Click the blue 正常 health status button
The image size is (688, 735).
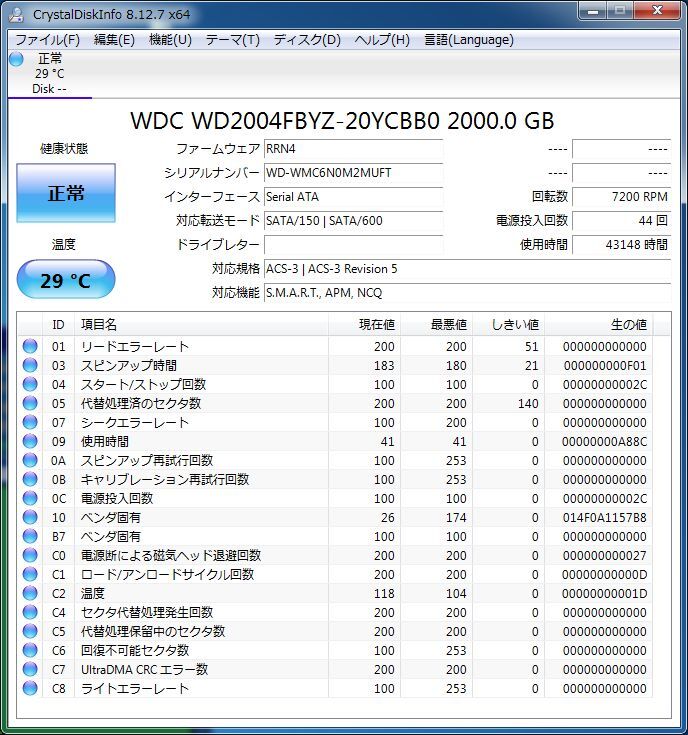66,193
